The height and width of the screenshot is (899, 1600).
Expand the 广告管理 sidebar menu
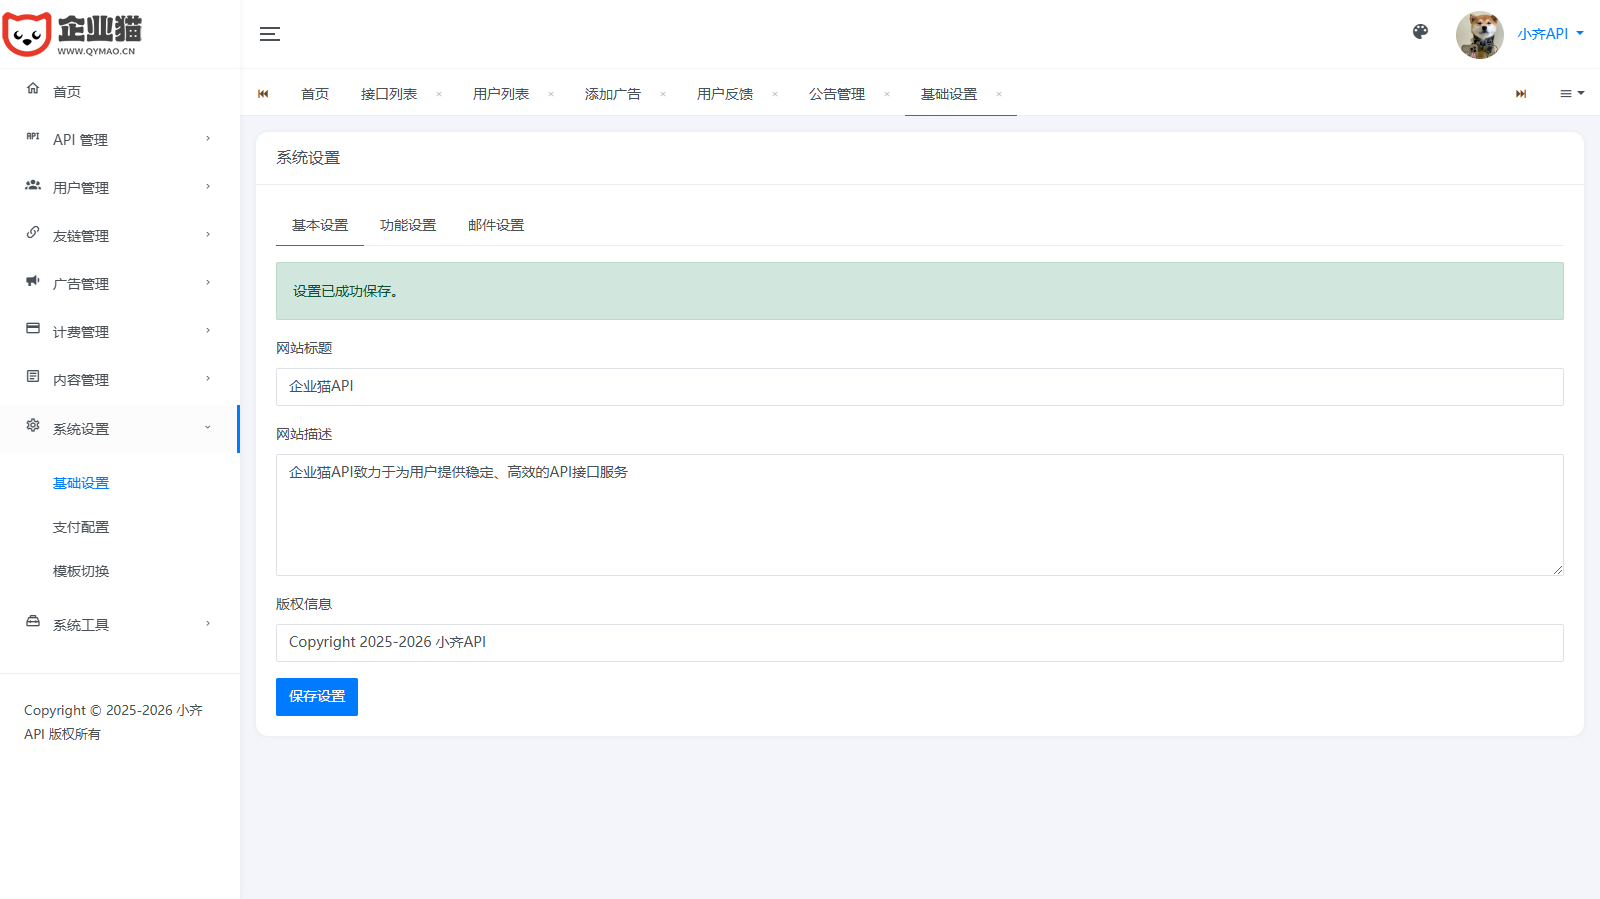119,283
